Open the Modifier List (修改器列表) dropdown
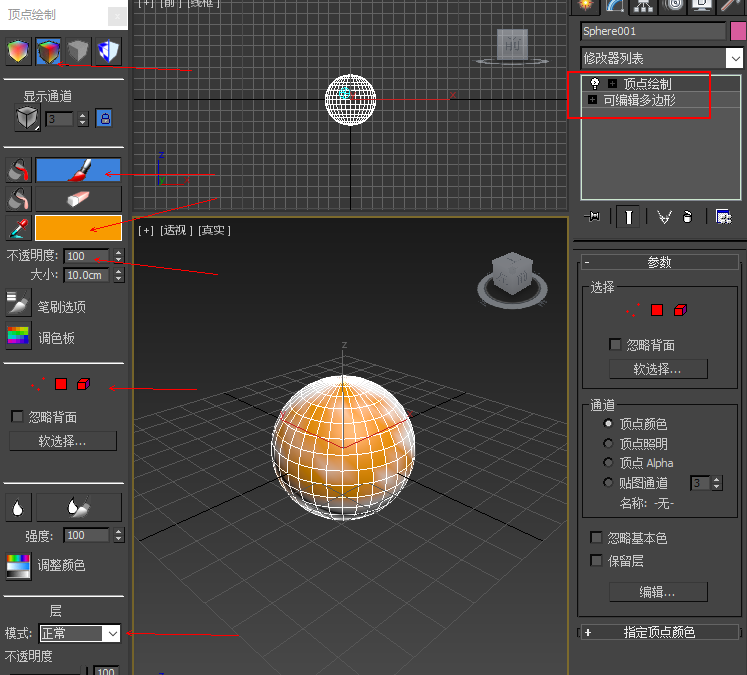Viewport: 747px width, 675px height. (x=662, y=59)
